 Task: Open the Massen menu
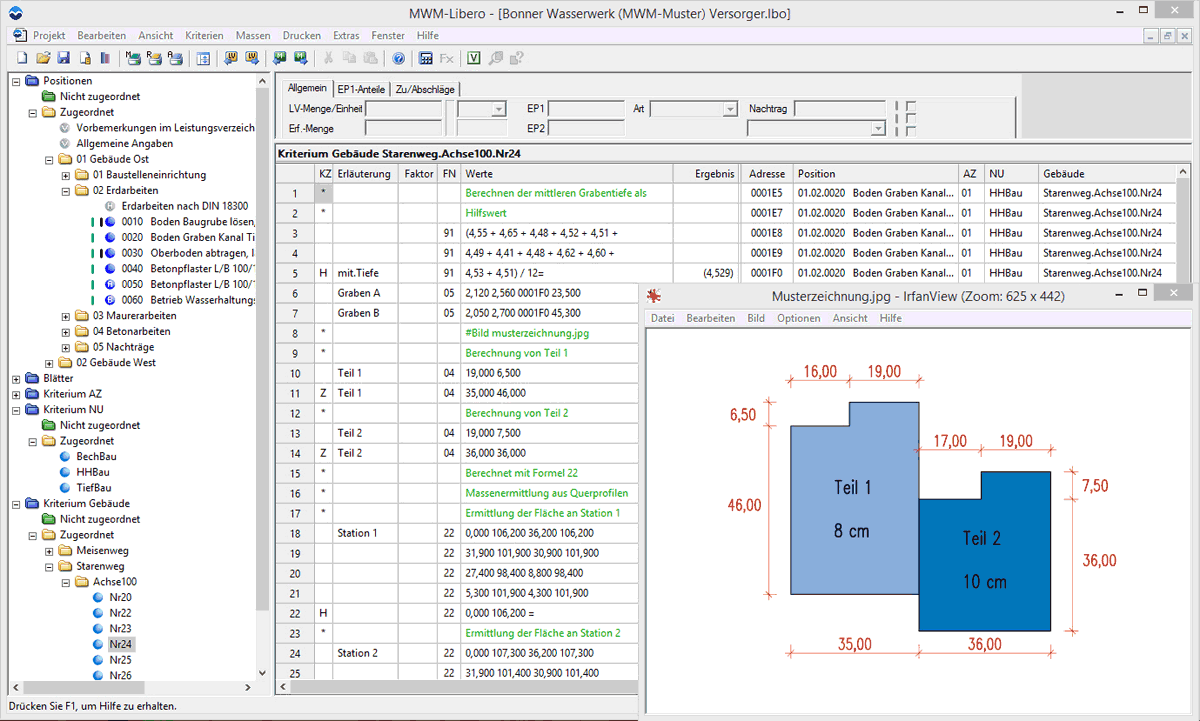(x=253, y=35)
